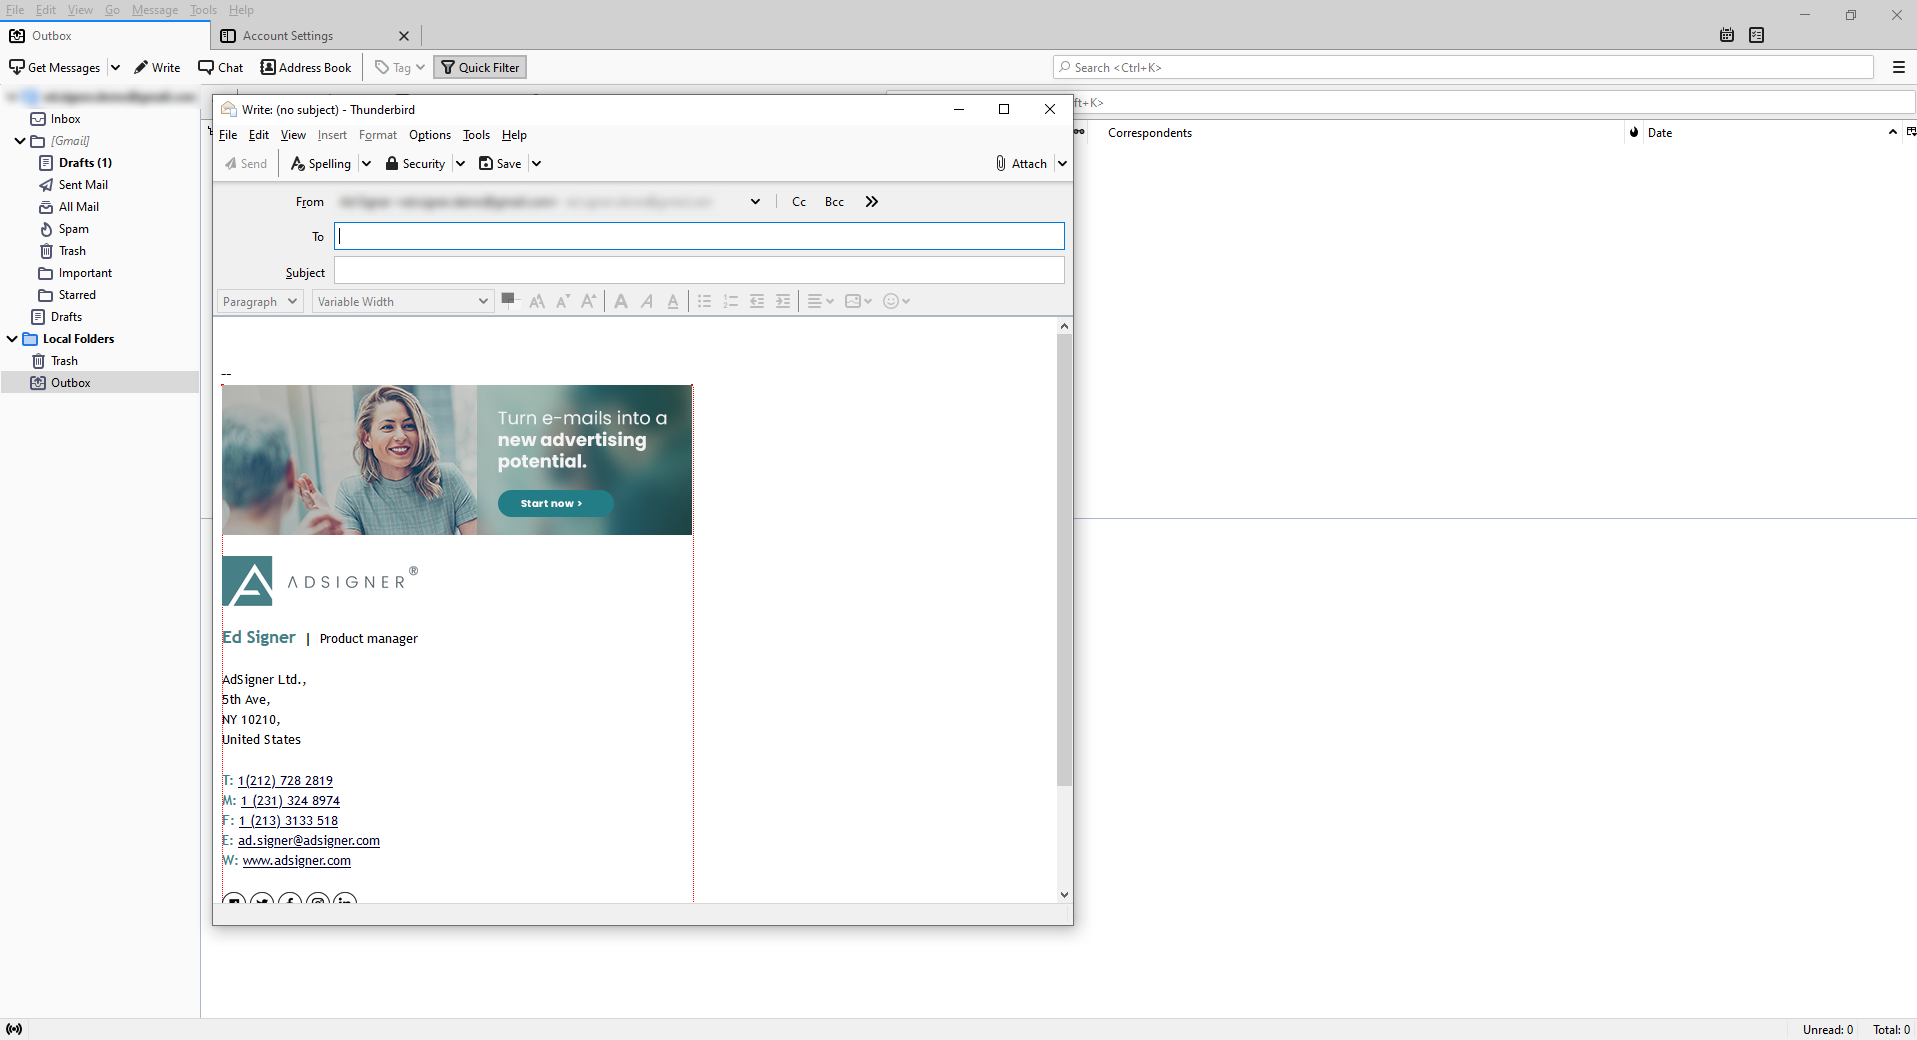
Task: Toggle the Quick Filter bar
Action: pyautogui.click(x=480, y=67)
